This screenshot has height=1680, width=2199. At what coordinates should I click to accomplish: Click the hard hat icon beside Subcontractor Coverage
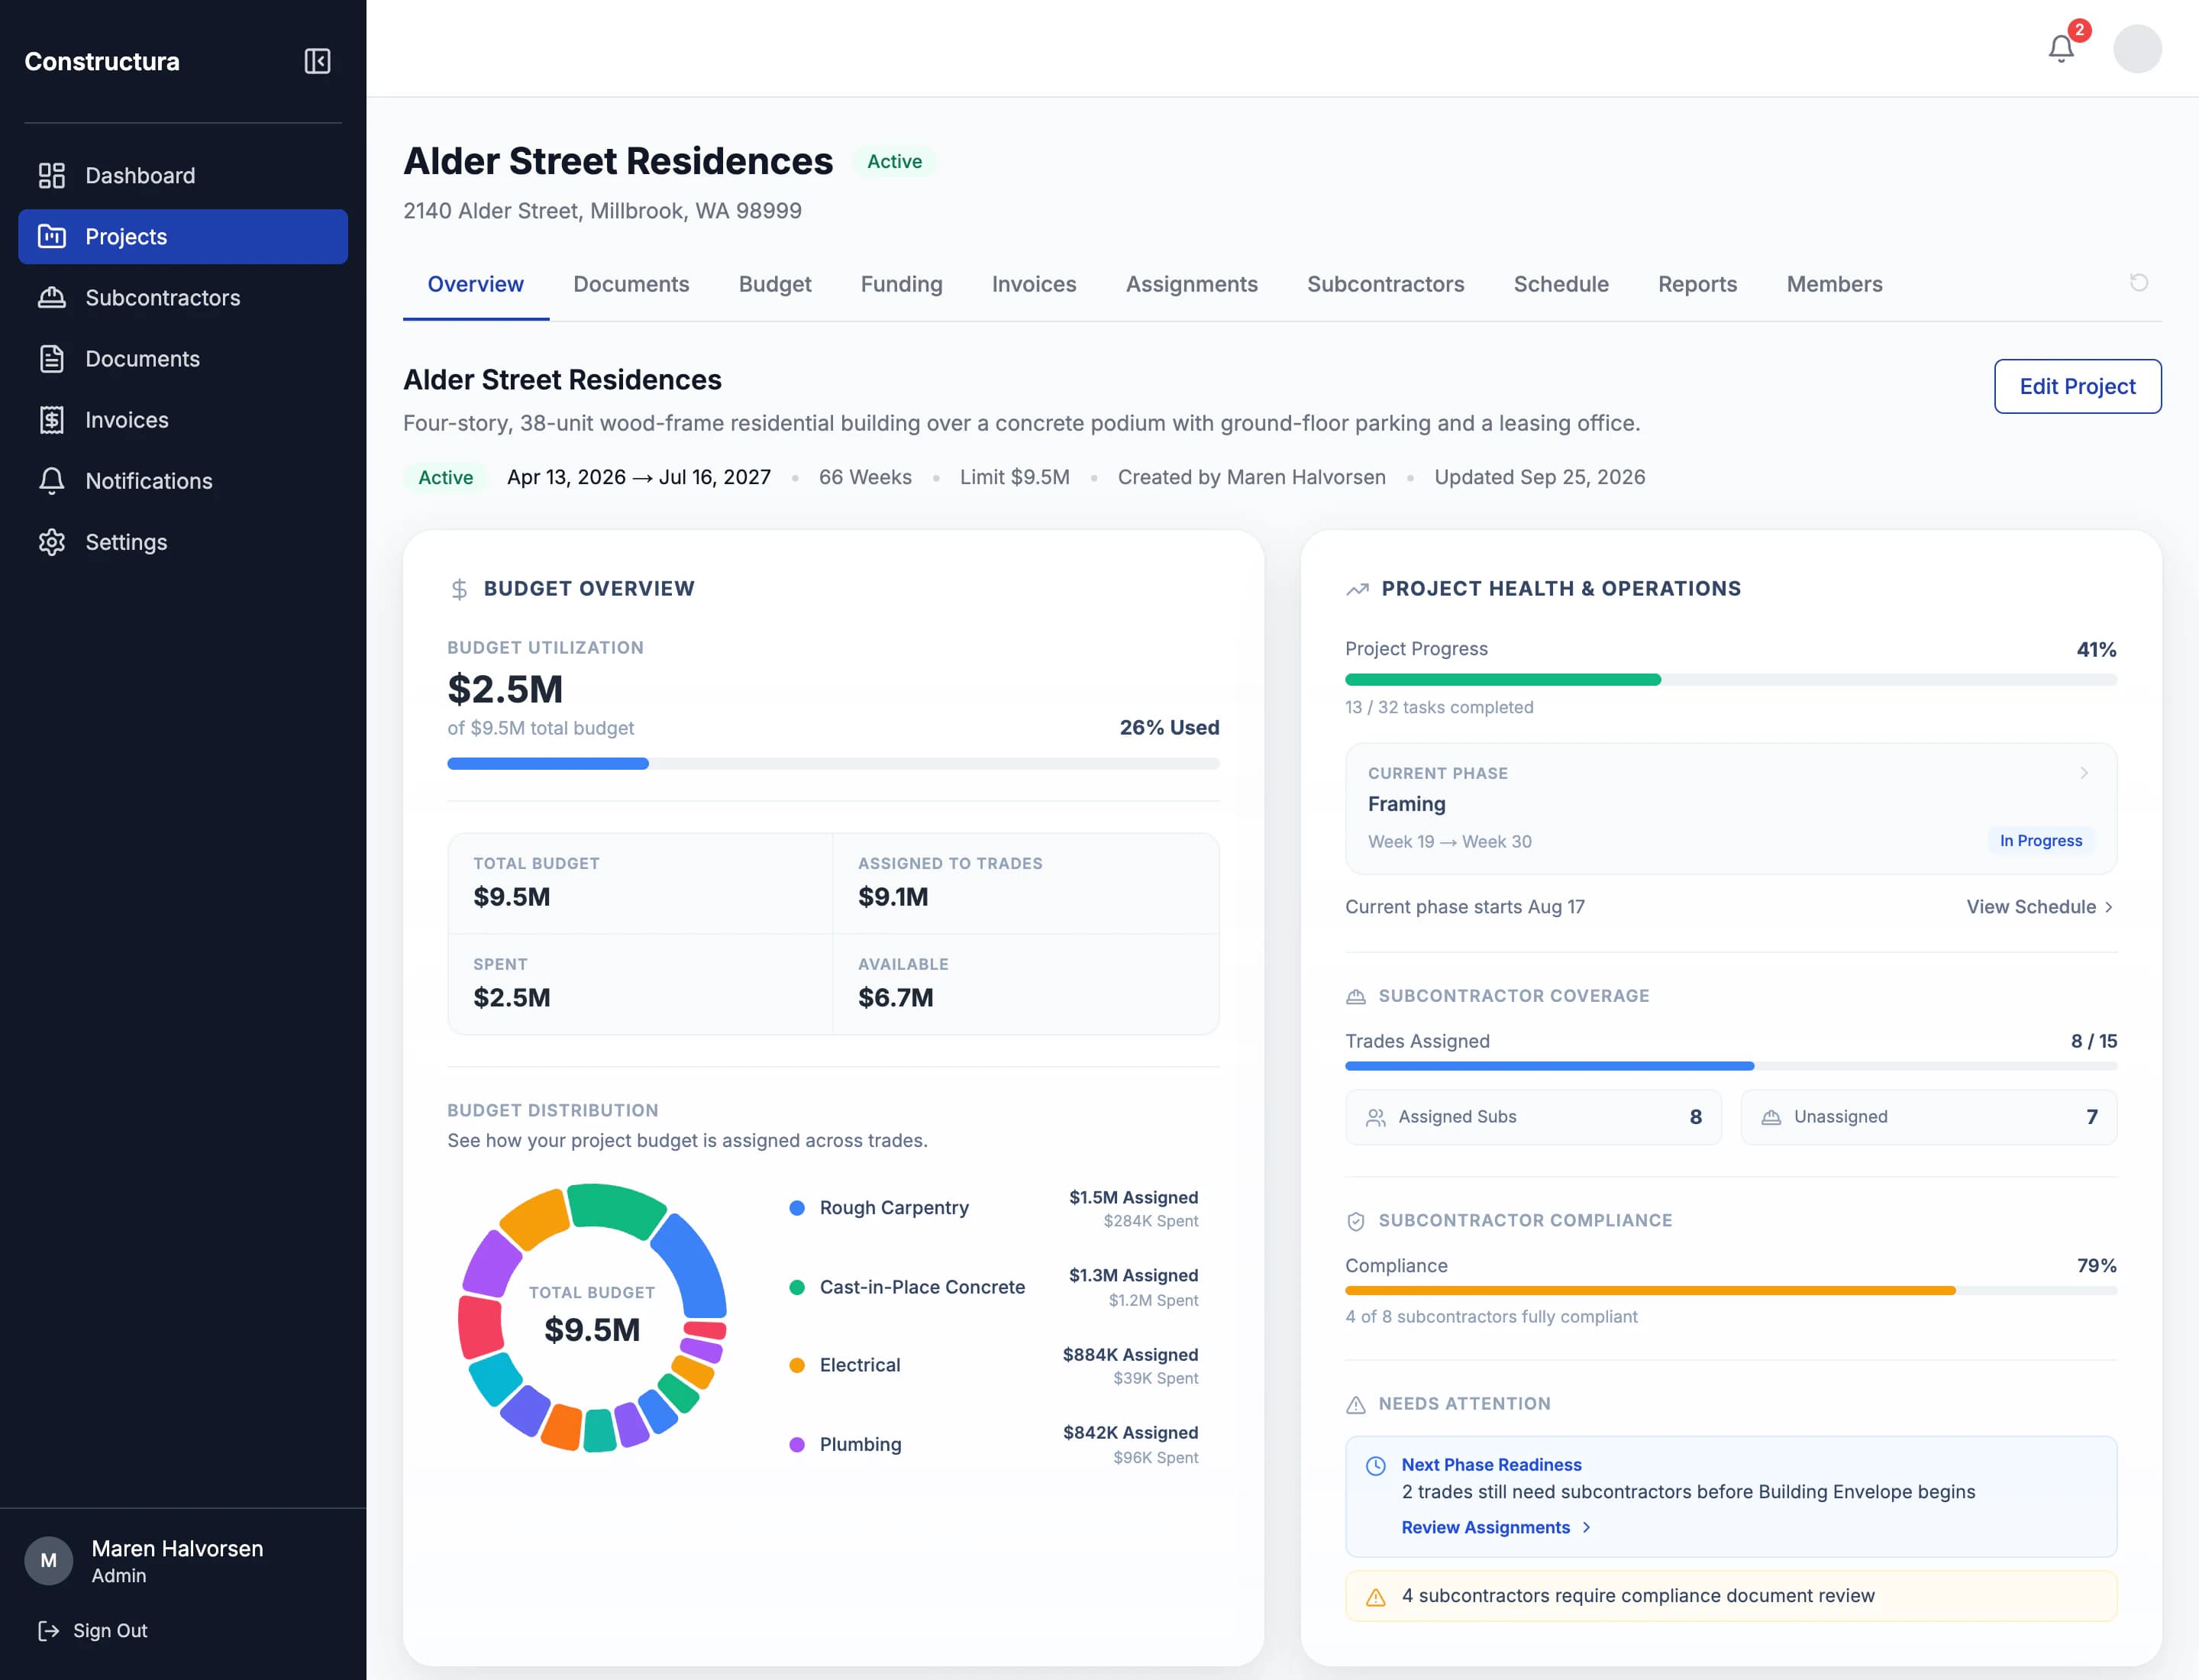coord(1356,997)
